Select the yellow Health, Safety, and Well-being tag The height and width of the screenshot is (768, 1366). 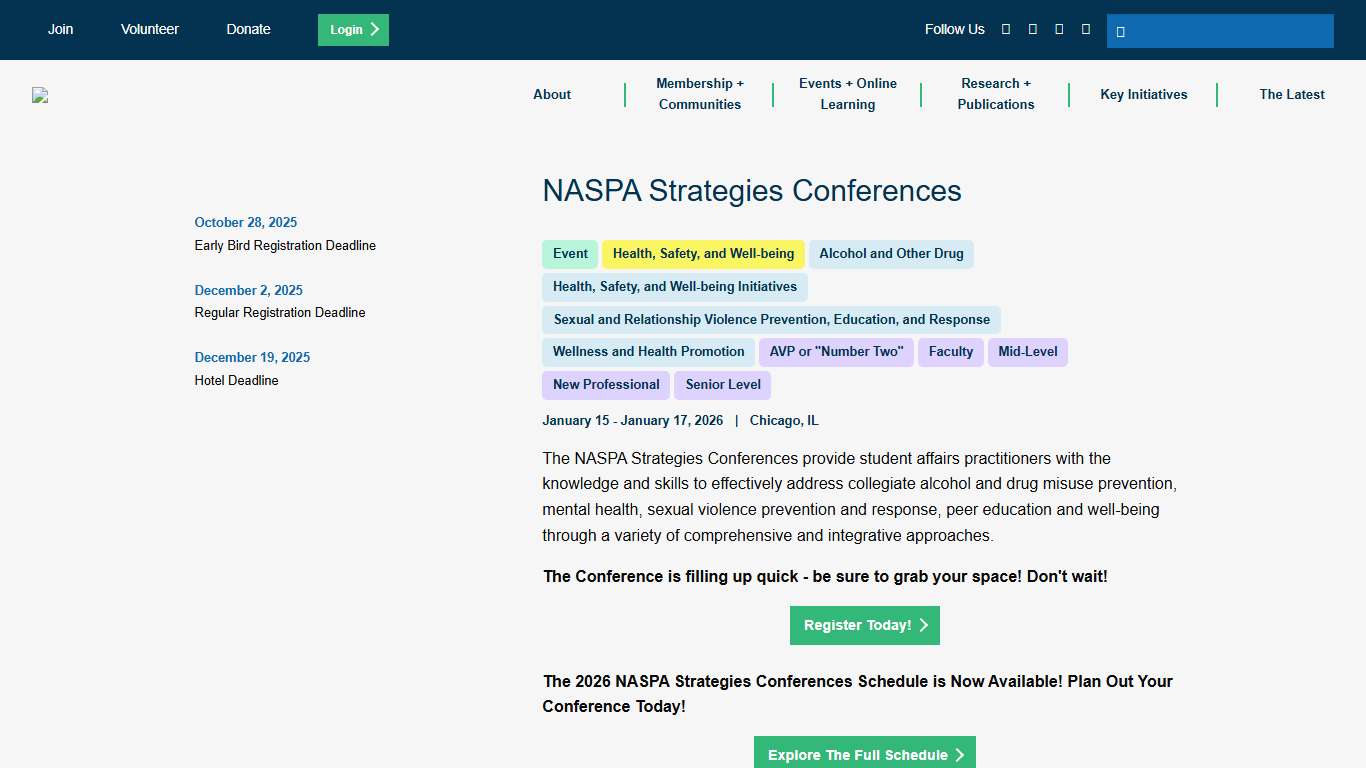(x=703, y=254)
